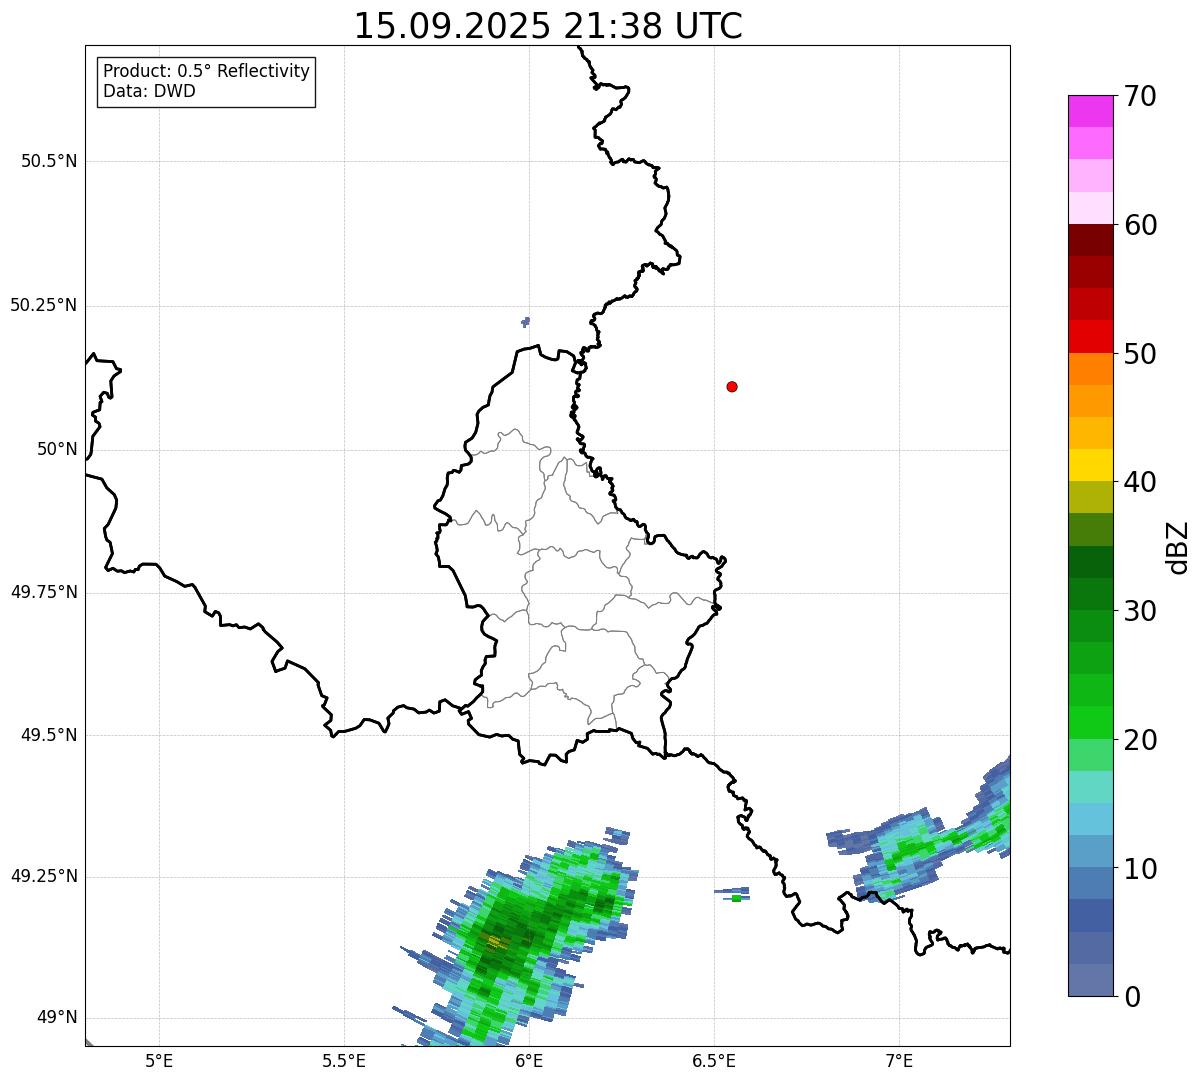
Task: Click the dBZ colorbar axis label
Action: pyautogui.click(x=1178, y=547)
